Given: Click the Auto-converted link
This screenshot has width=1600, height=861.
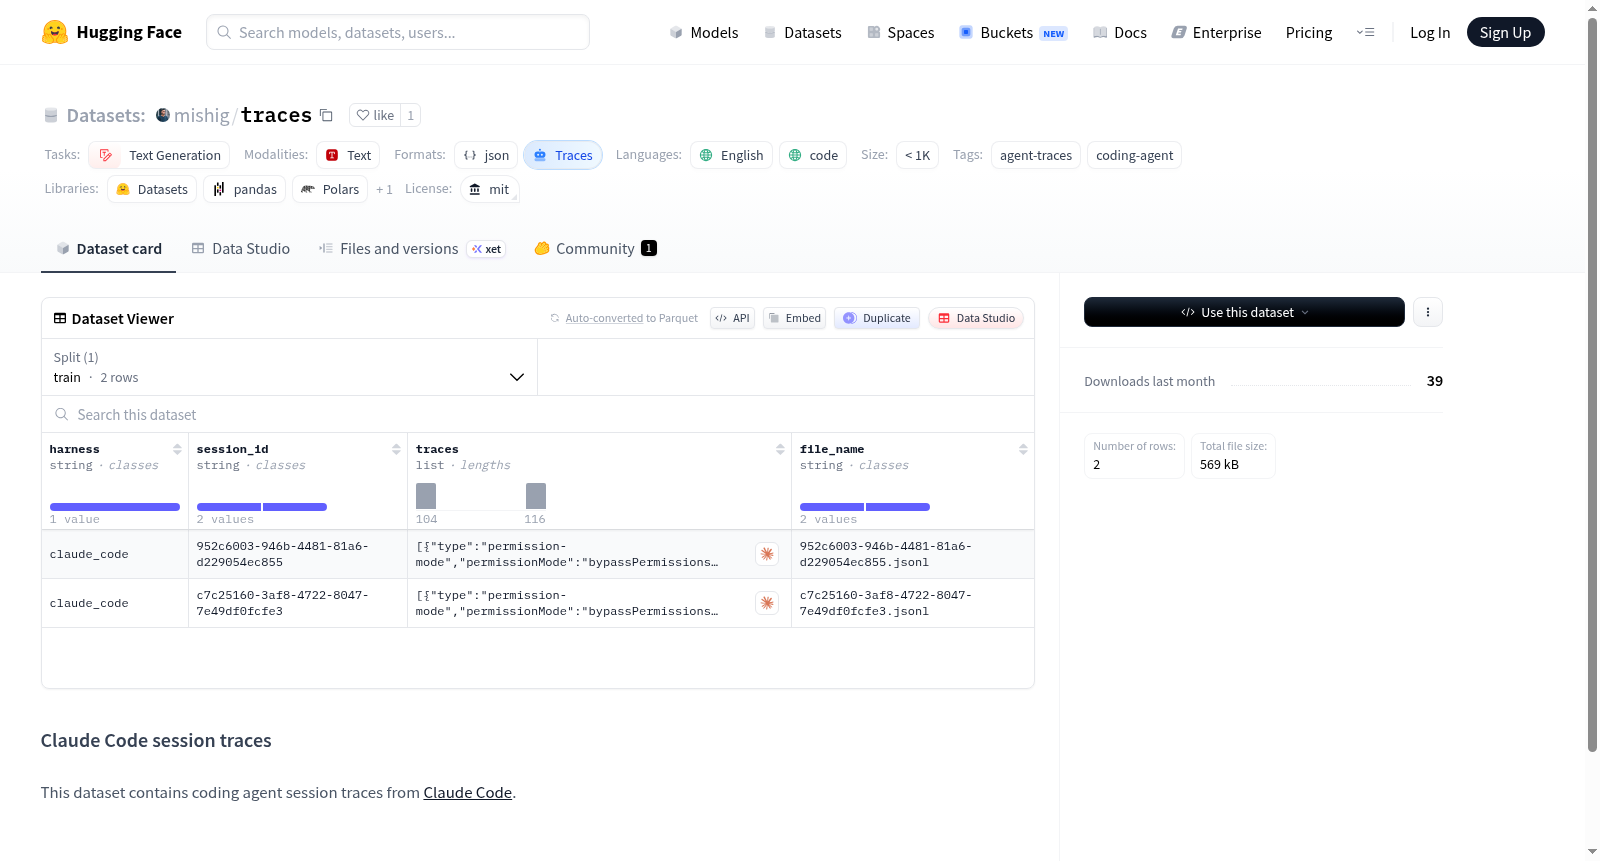Looking at the screenshot, I should coord(604,318).
